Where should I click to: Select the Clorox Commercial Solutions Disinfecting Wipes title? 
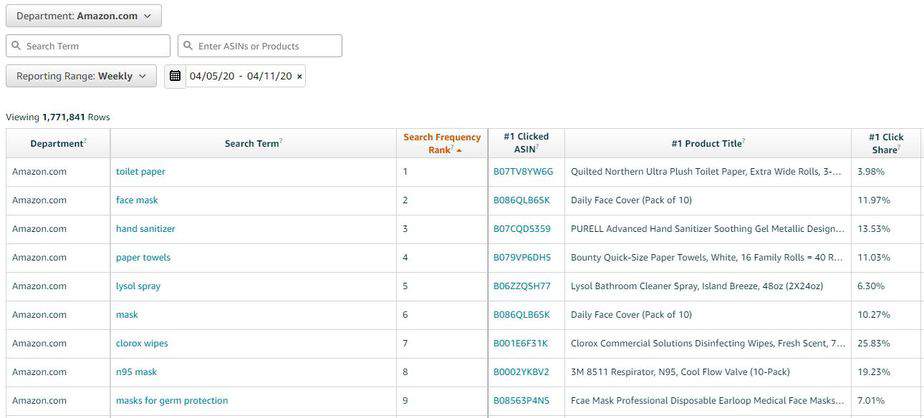tap(708, 343)
